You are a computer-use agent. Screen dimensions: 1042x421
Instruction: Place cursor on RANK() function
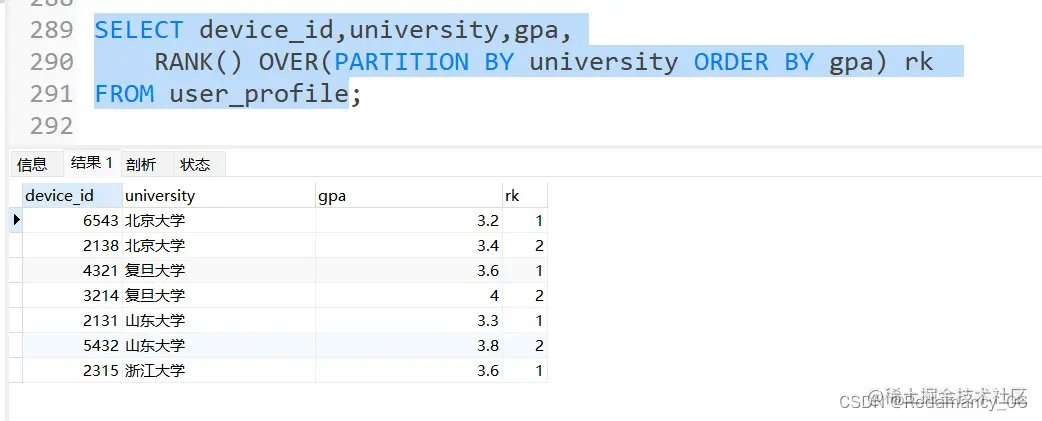tap(199, 62)
